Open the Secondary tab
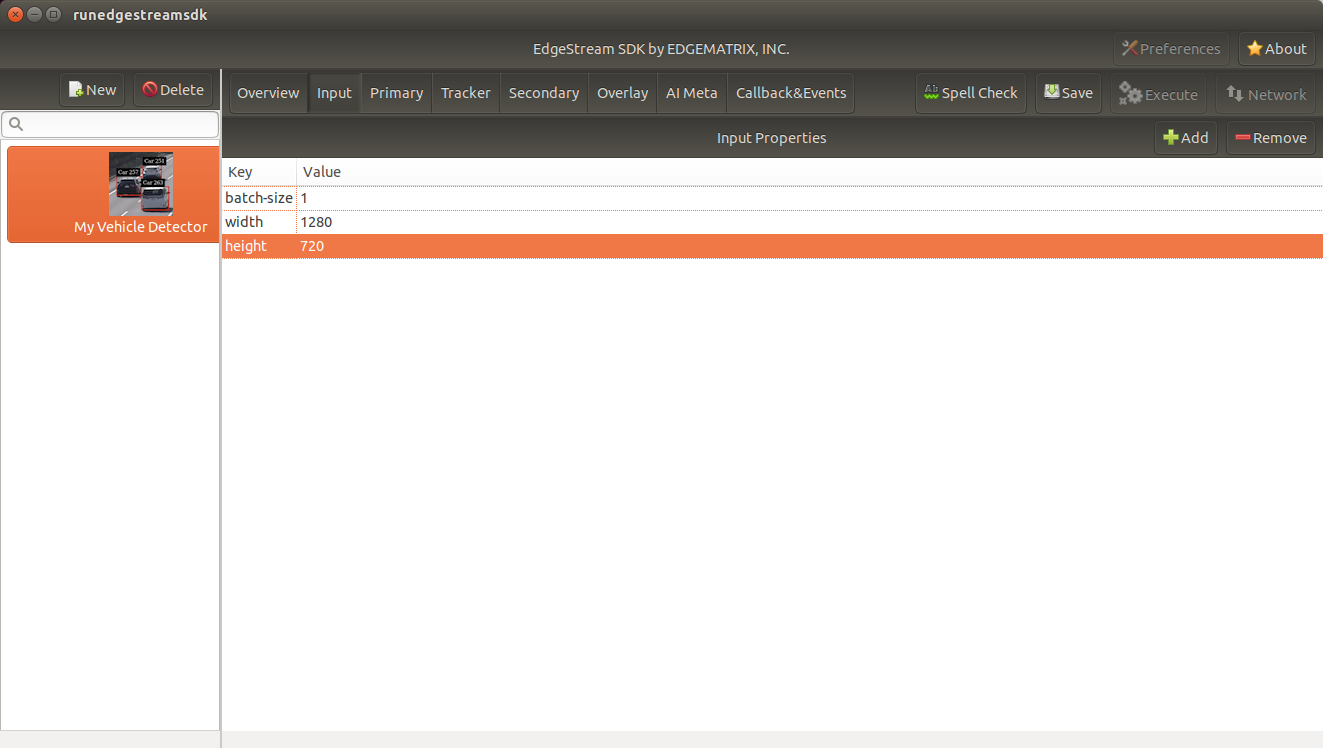 [x=544, y=93]
